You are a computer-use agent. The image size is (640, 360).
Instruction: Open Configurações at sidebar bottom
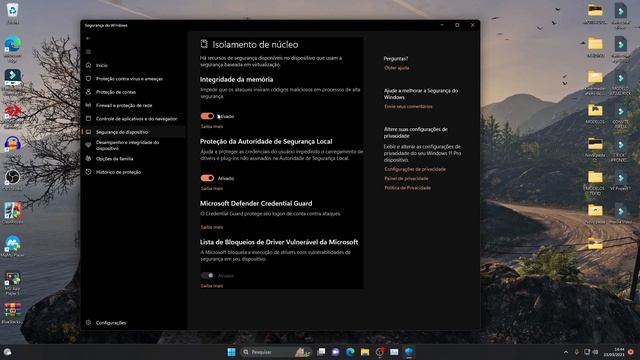pyautogui.click(x=111, y=323)
